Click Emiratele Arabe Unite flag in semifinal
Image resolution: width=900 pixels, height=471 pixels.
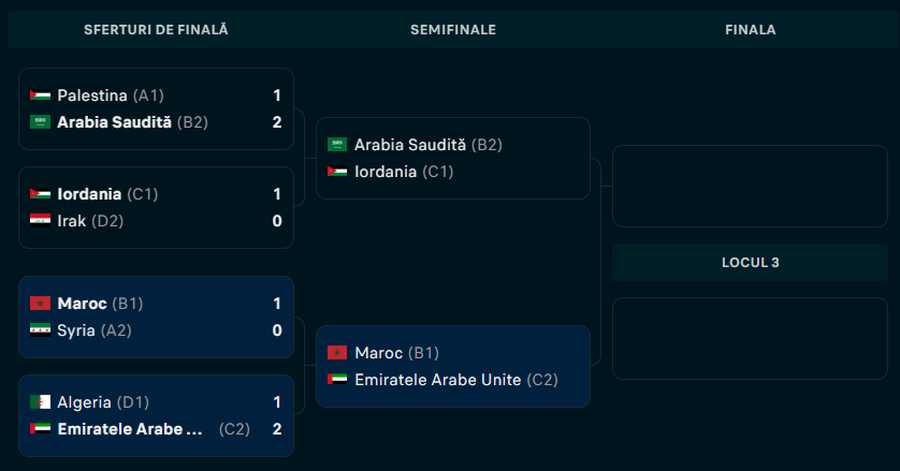337,380
